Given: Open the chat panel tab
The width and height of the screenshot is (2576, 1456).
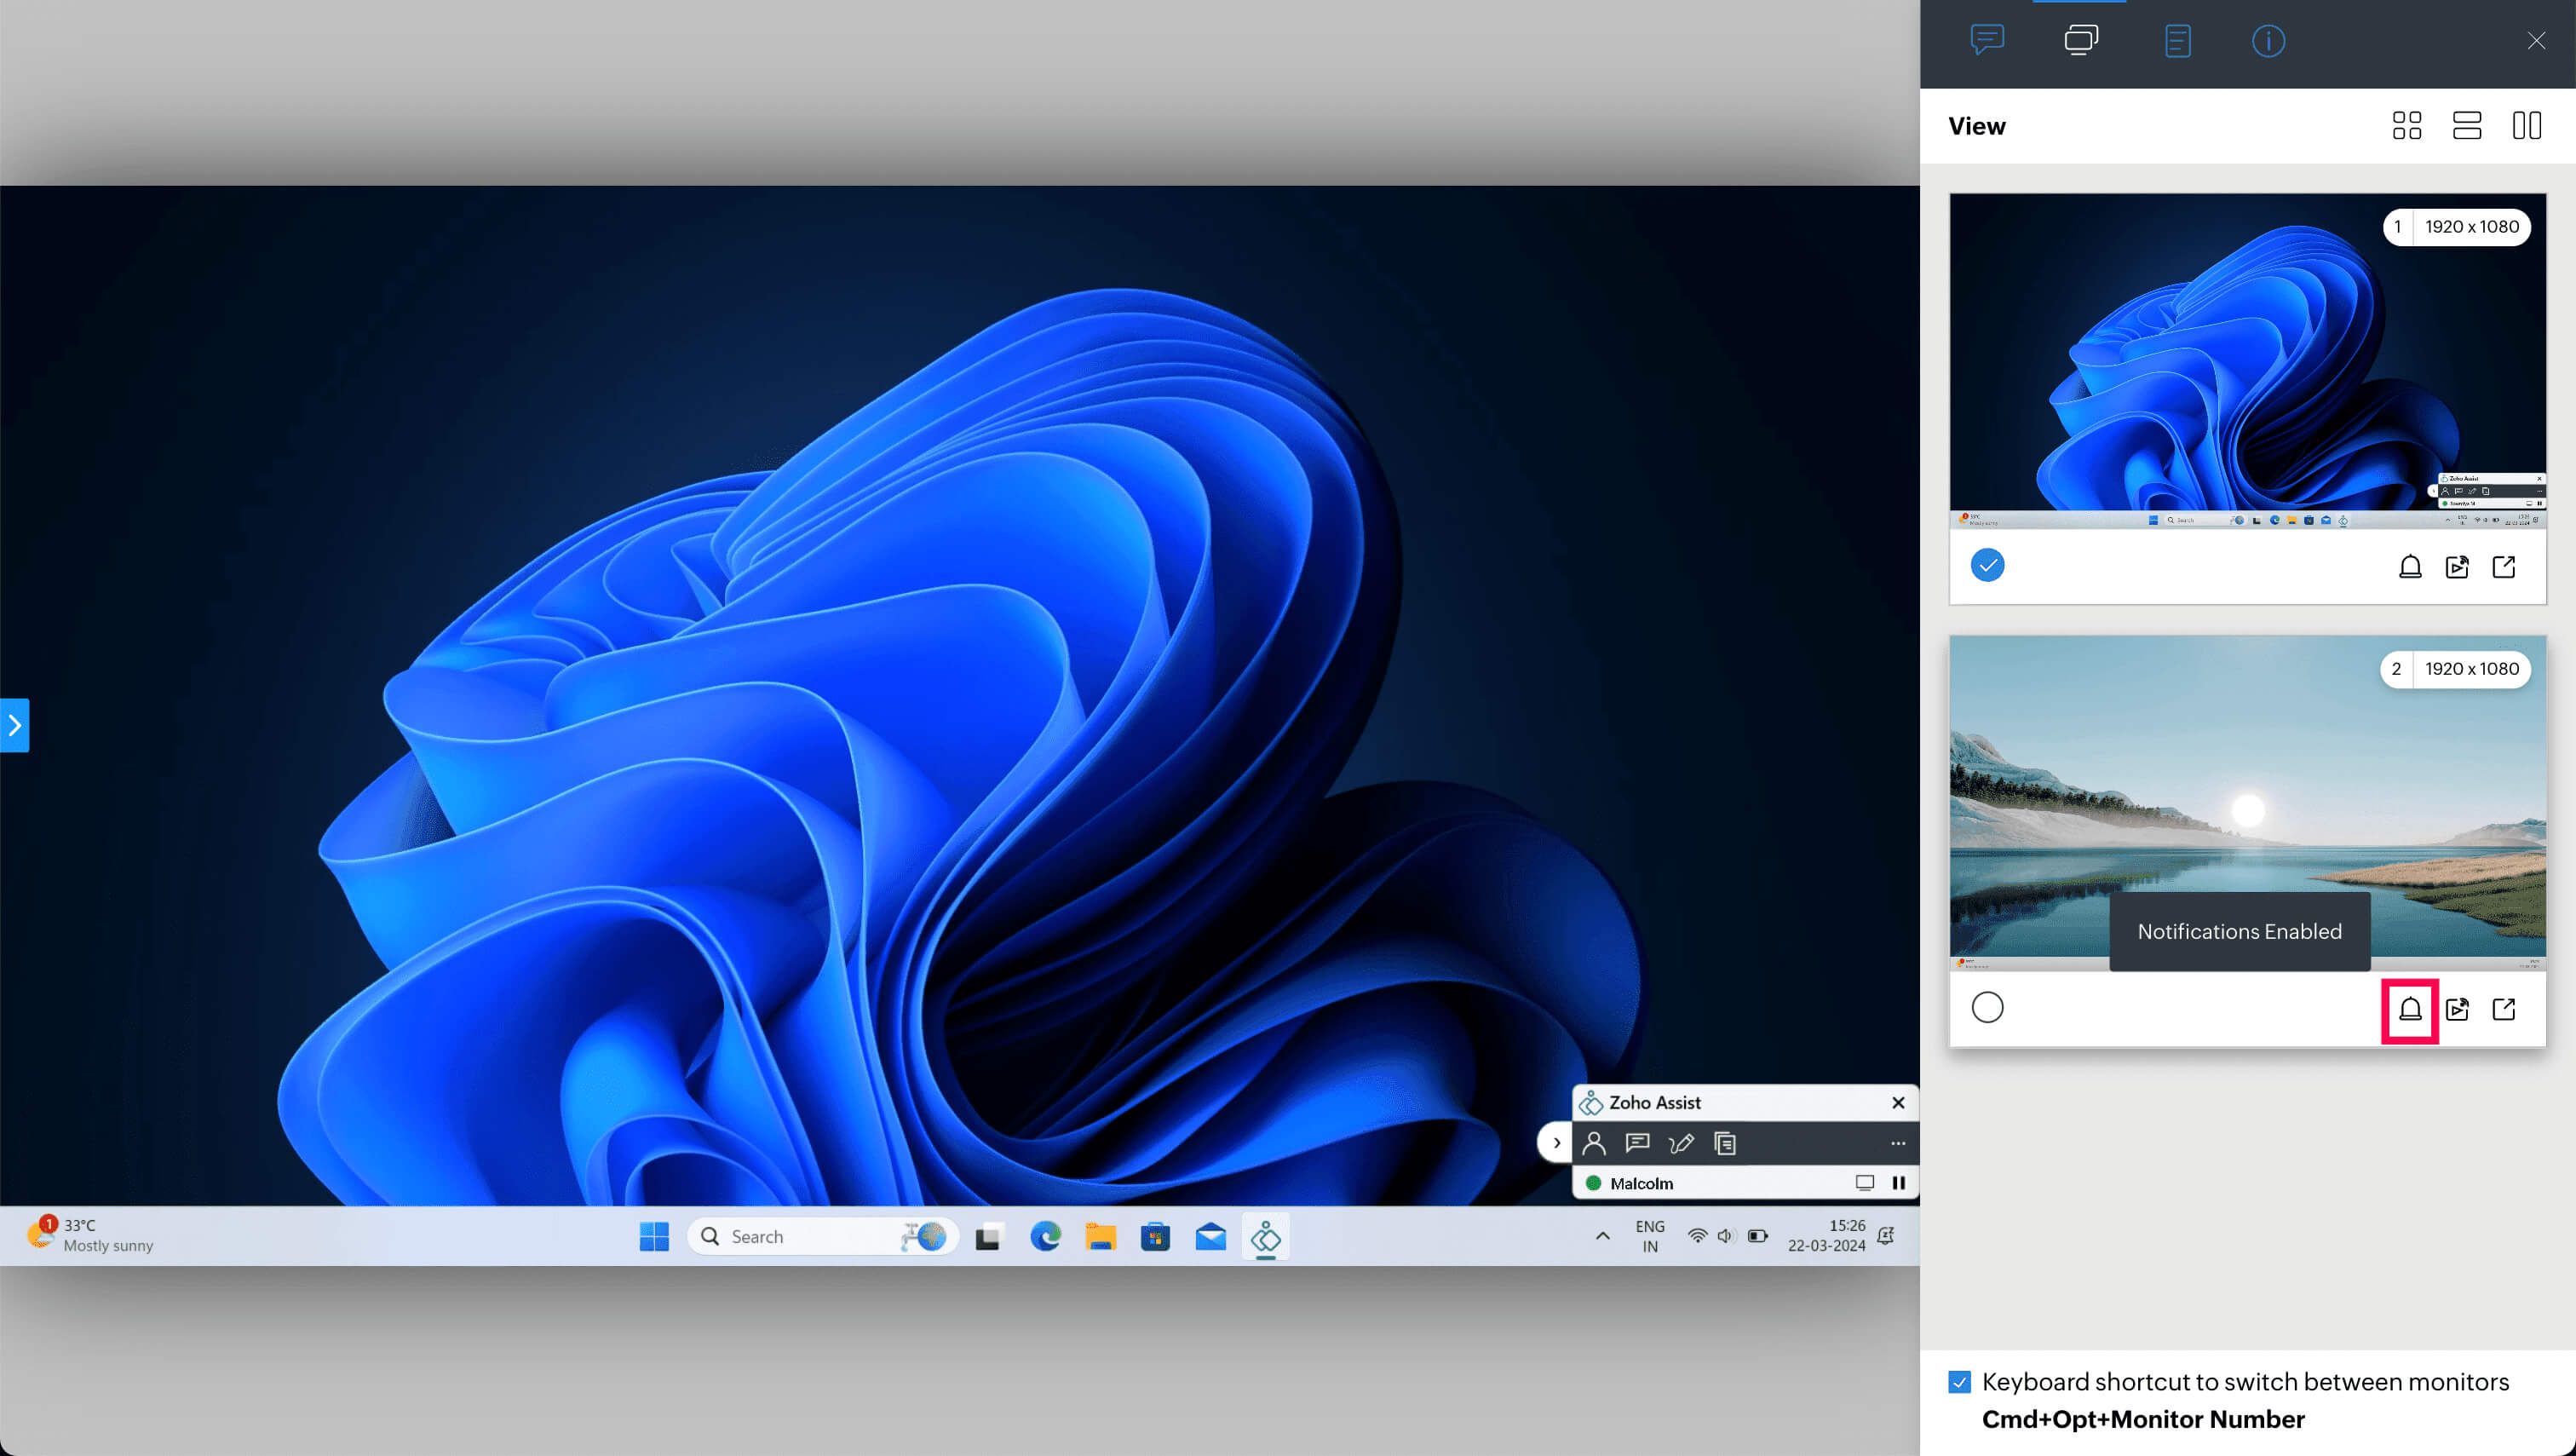Looking at the screenshot, I should pos(1986,40).
